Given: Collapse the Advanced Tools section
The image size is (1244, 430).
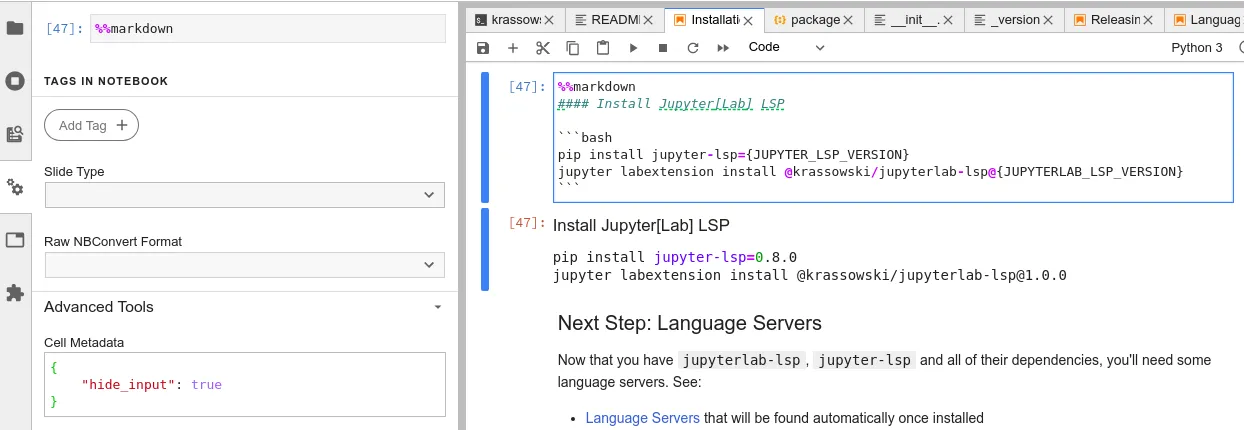Looking at the screenshot, I should [x=438, y=307].
